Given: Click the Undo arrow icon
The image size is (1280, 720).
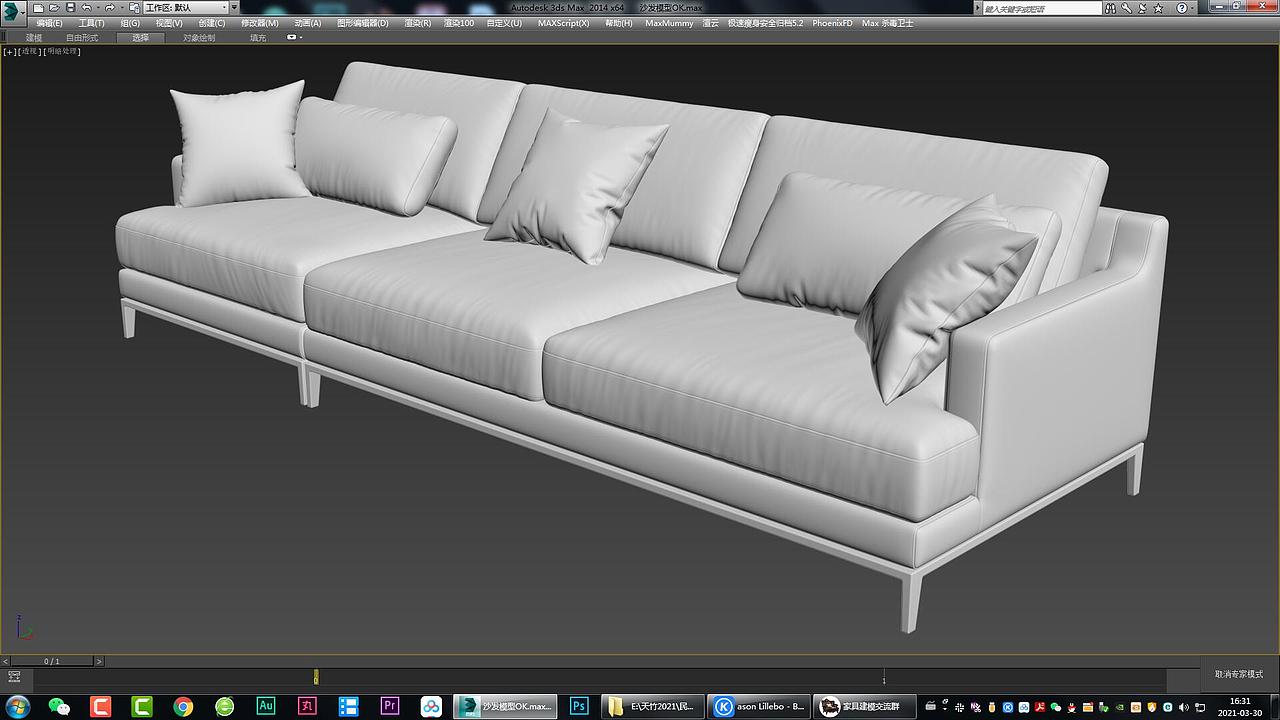Looking at the screenshot, I should click(x=86, y=8).
